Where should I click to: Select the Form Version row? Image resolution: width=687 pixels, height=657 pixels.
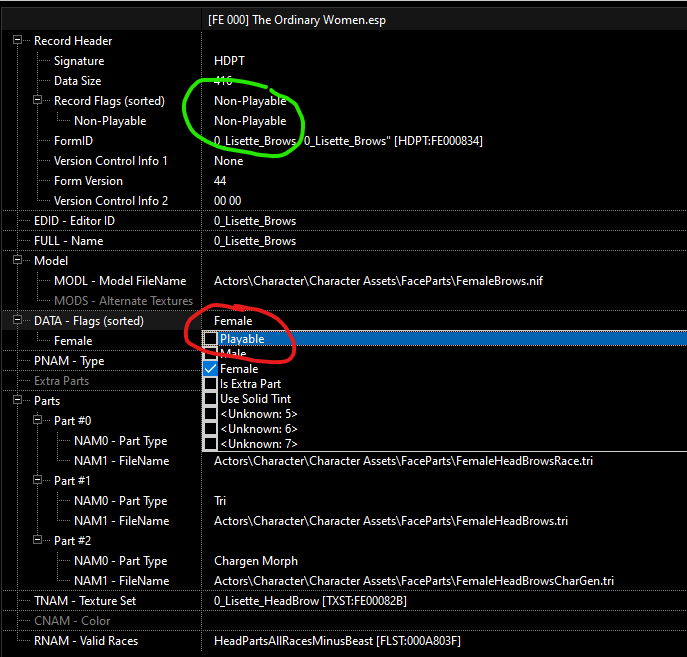click(x=88, y=181)
